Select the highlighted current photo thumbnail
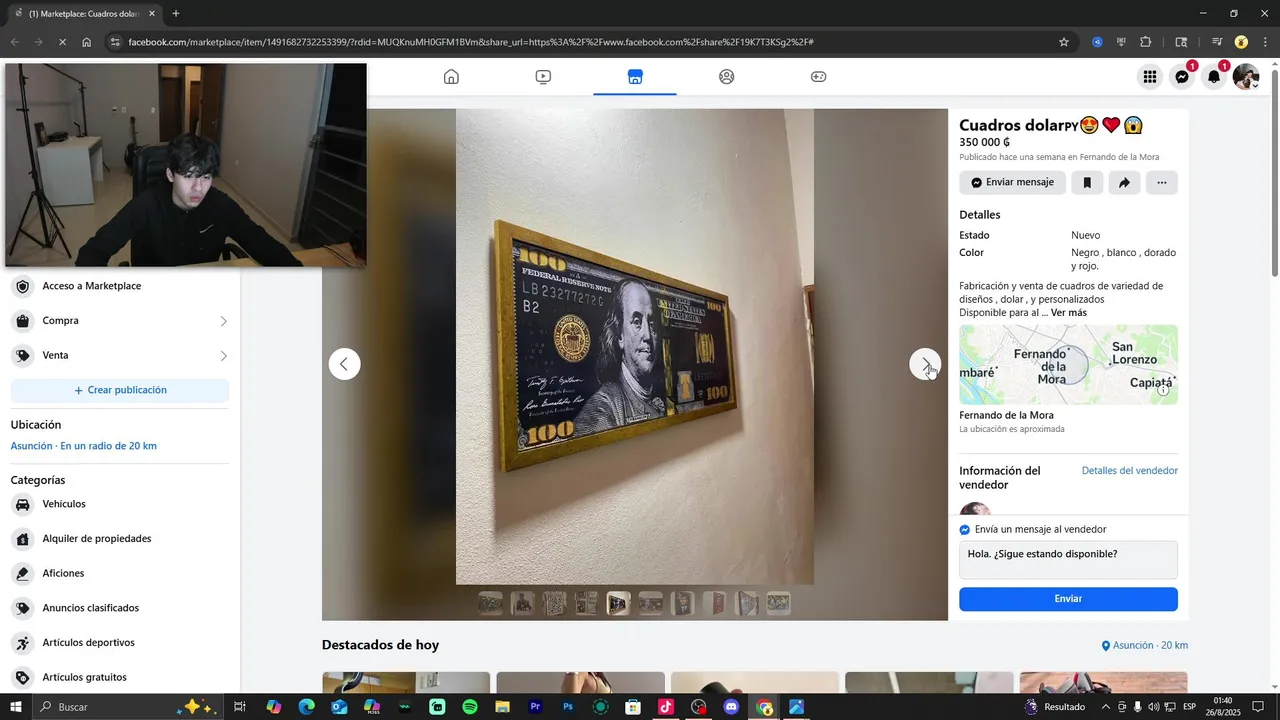Screen dimensions: 1280x720 pyautogui.click(x=618, y=603)
